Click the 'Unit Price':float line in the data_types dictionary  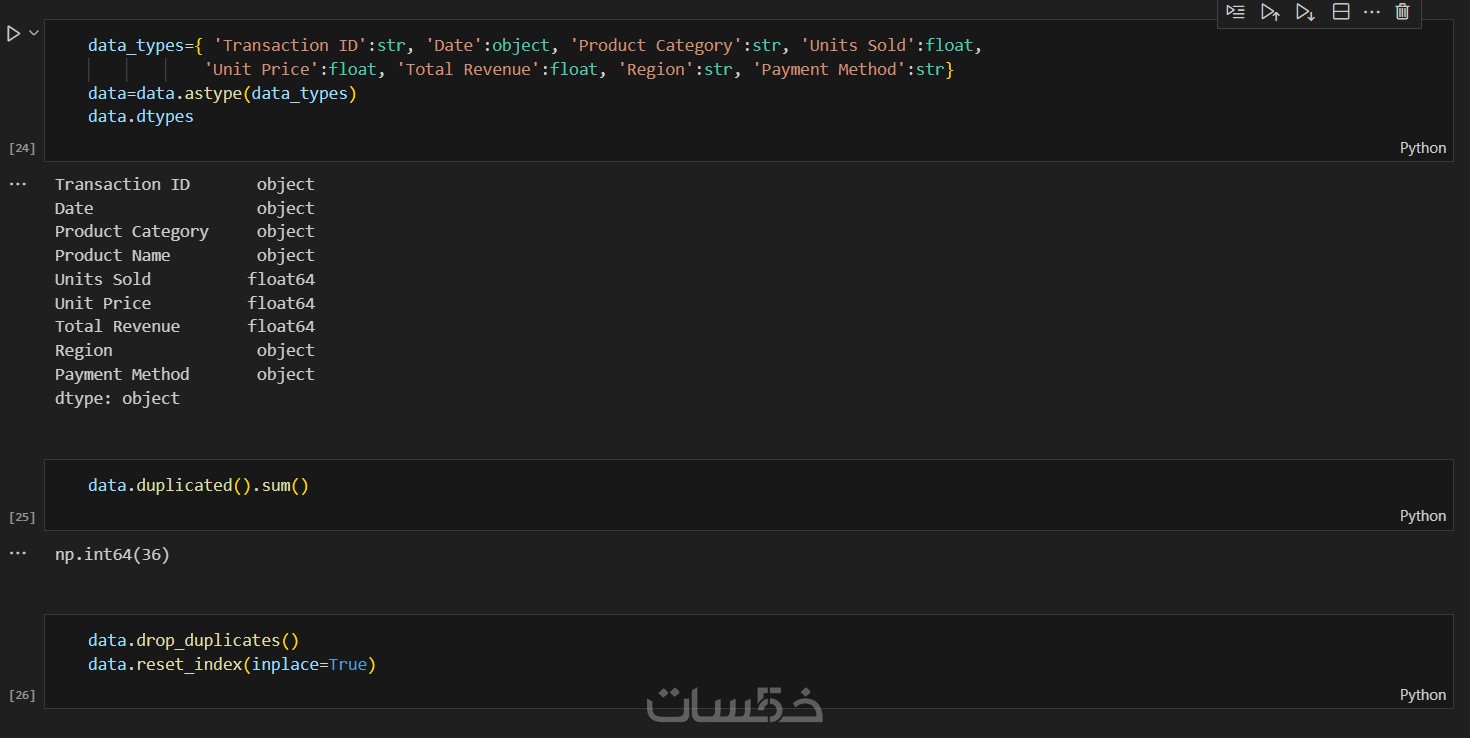point(579,70)
